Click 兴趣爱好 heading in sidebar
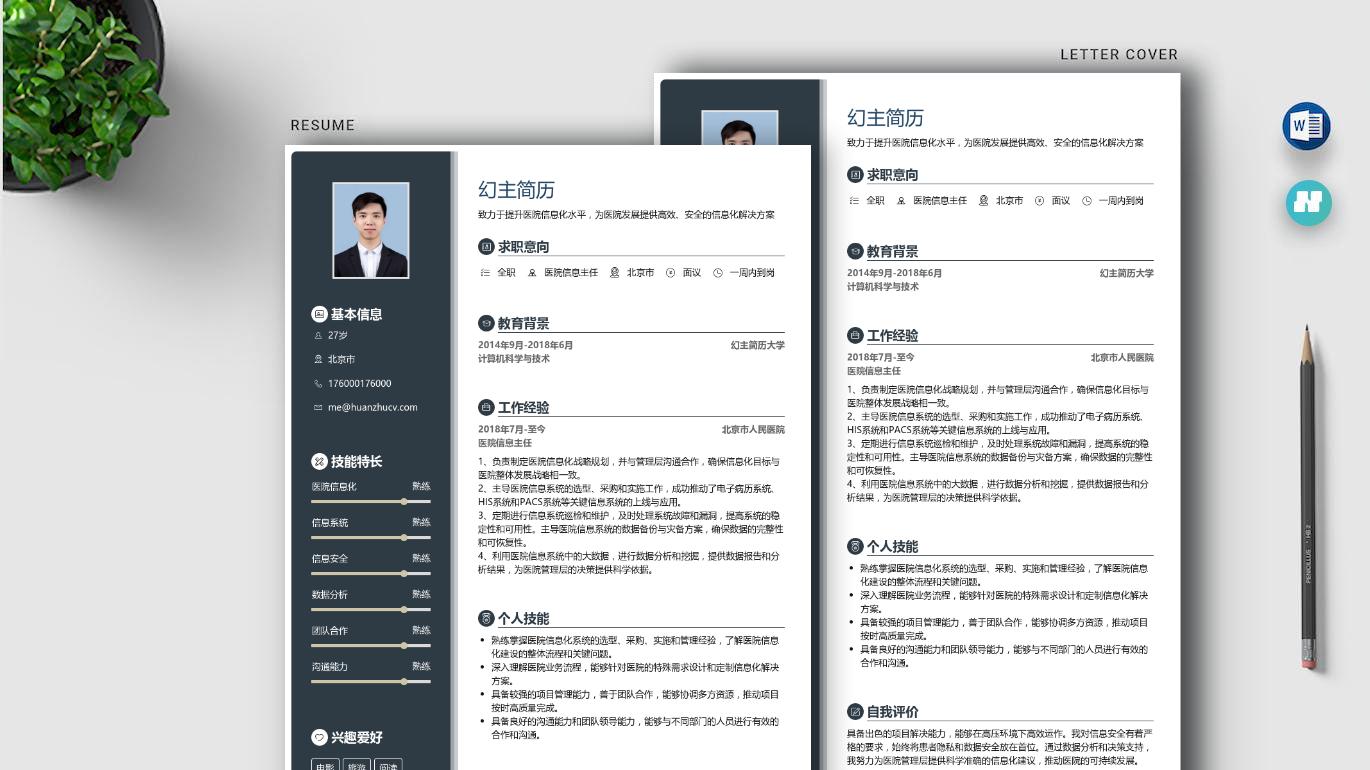Image resolution: width=1370 pixels, height=770 pixels. coord(357,737)
